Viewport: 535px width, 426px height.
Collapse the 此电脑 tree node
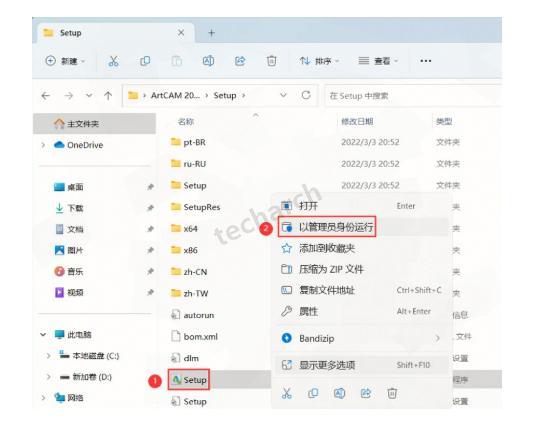click(x=43, y=335)
